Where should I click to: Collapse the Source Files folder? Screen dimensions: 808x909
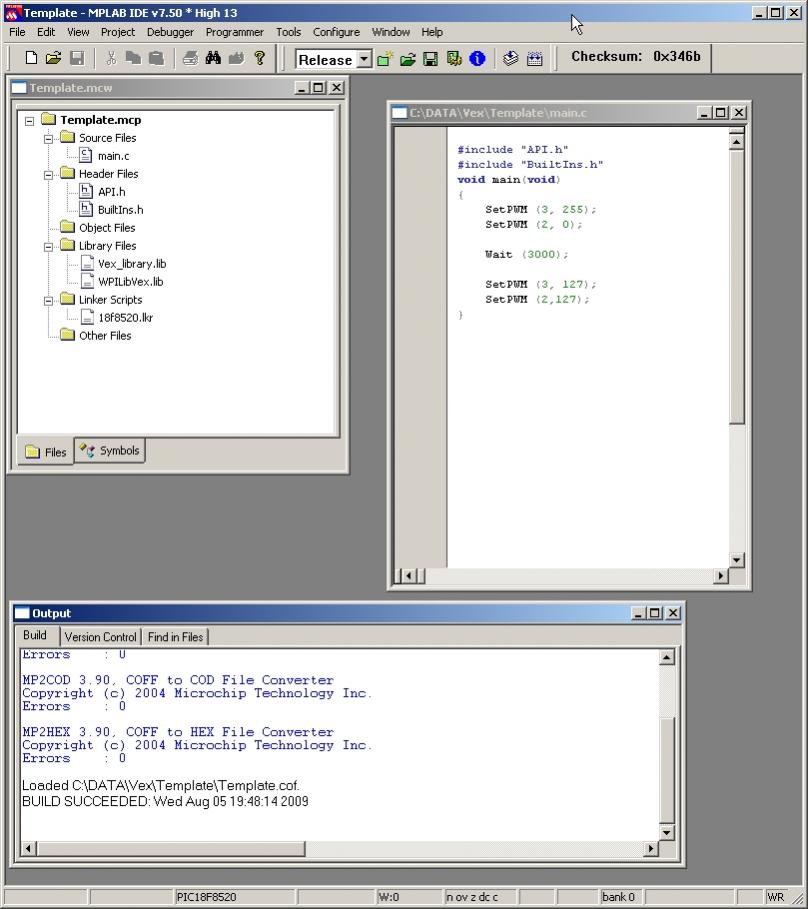[49, 139]
